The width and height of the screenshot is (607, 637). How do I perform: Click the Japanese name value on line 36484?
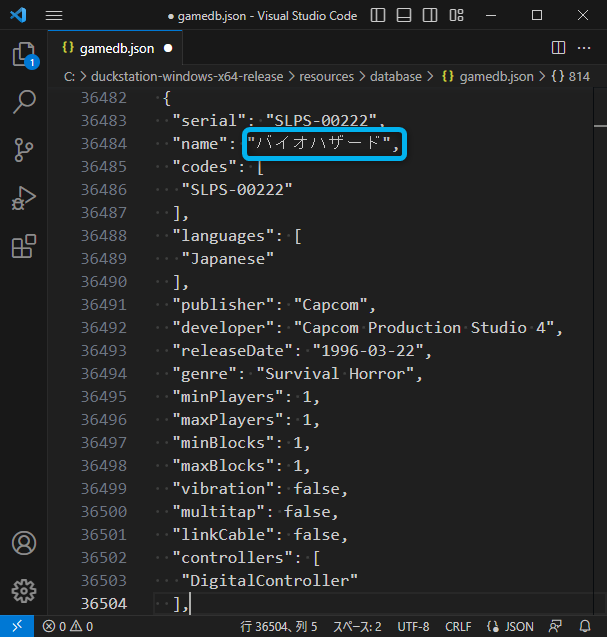coord(319,143)
